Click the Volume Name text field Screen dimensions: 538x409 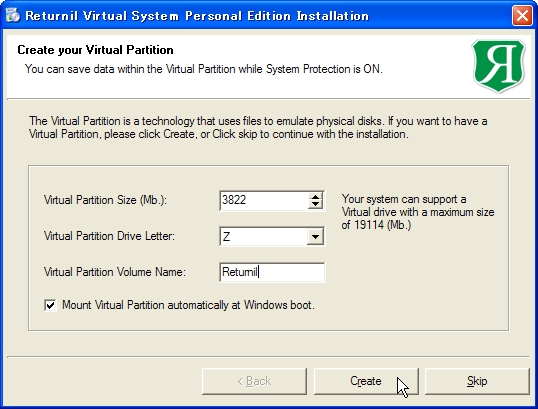point(272,272)
